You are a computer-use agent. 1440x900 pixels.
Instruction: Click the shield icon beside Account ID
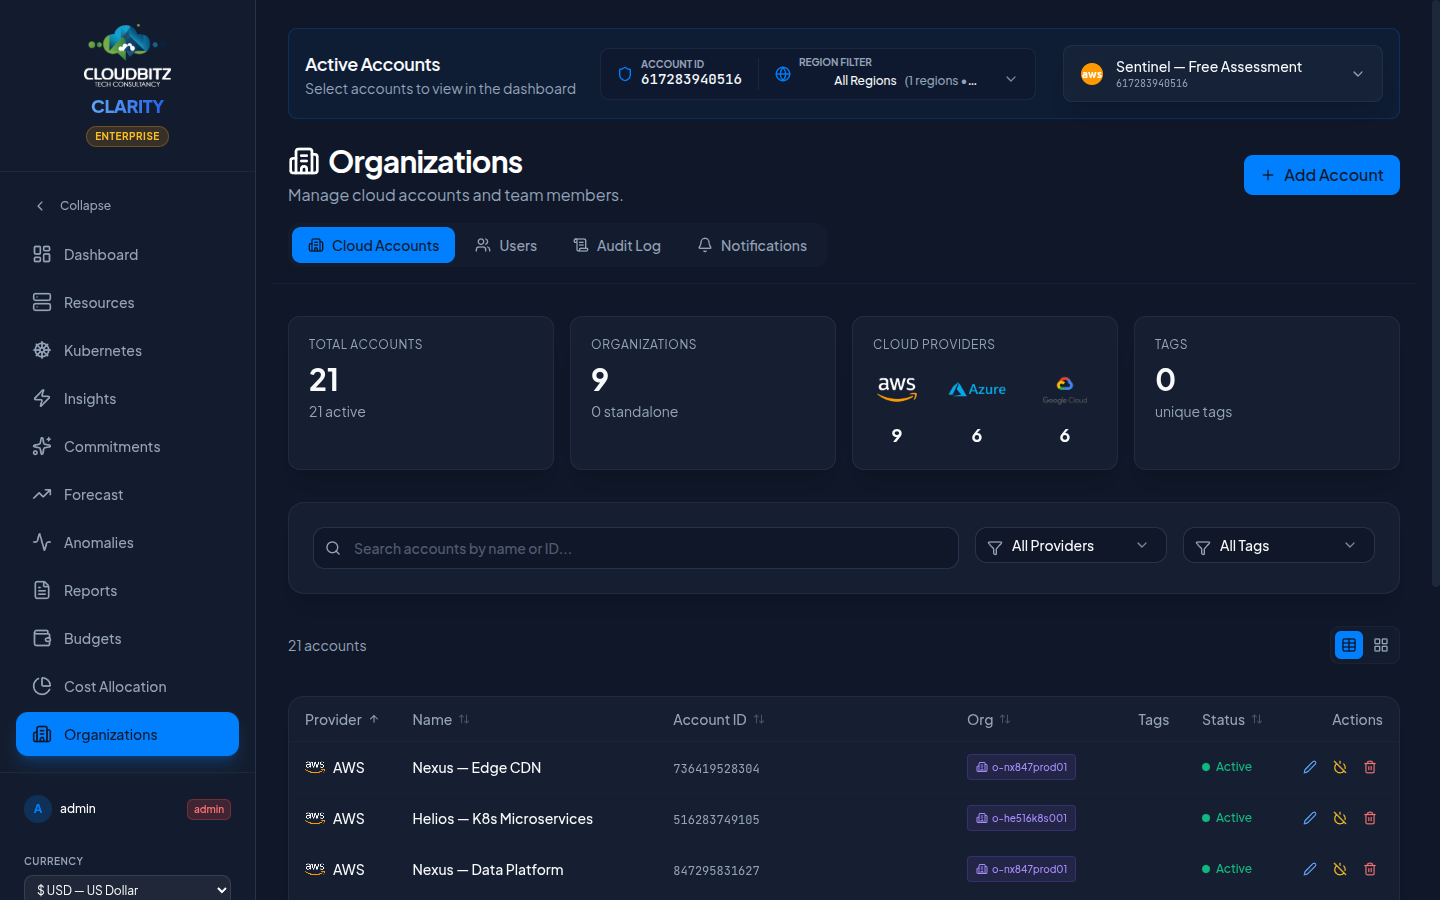pos(625,74)
